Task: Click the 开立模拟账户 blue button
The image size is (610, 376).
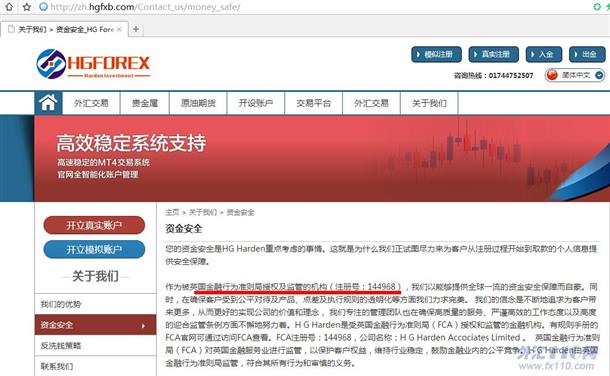Action: pyautogui.click(x=94, y=249)
